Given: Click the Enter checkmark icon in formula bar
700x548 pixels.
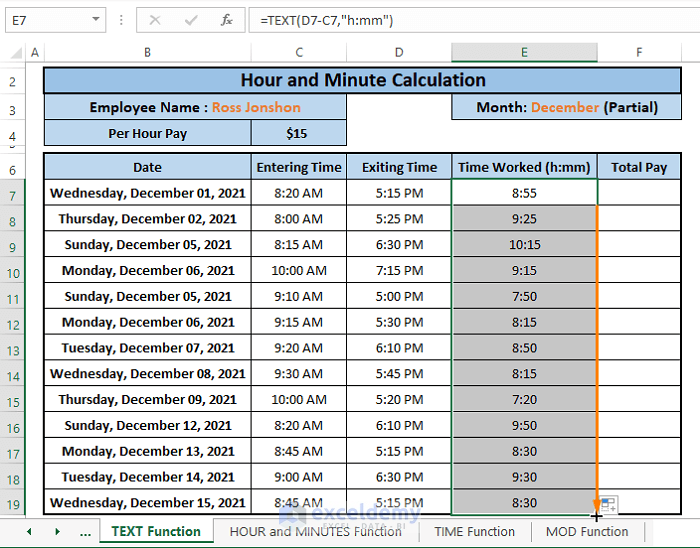Looking at the screenshot, I should [x=191, y=20].
